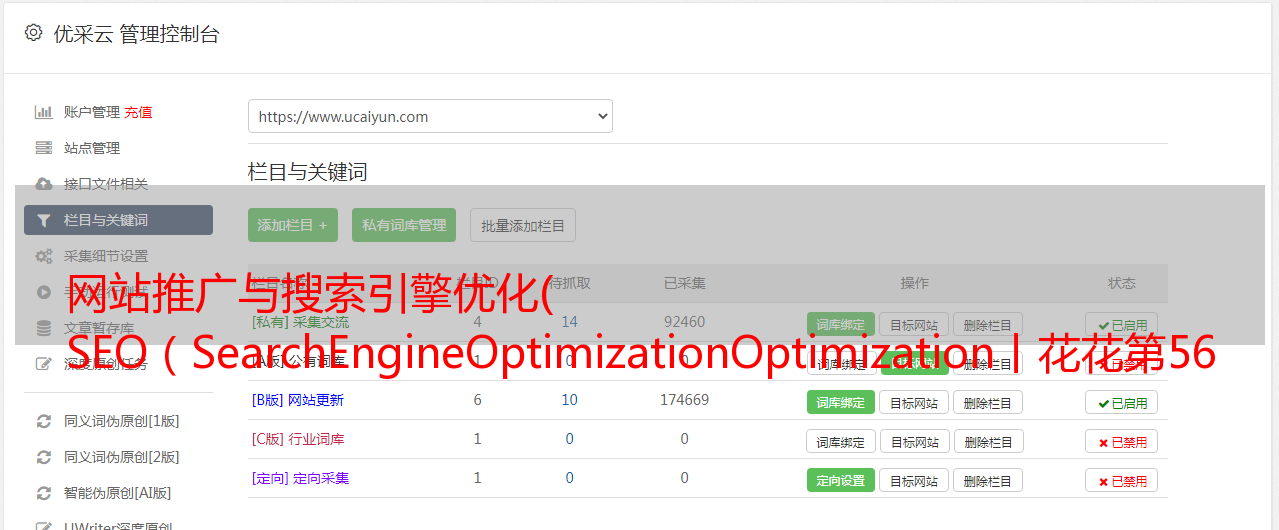Click 删除栏目 in the 行业词库 row

click(x=988, y=441)
